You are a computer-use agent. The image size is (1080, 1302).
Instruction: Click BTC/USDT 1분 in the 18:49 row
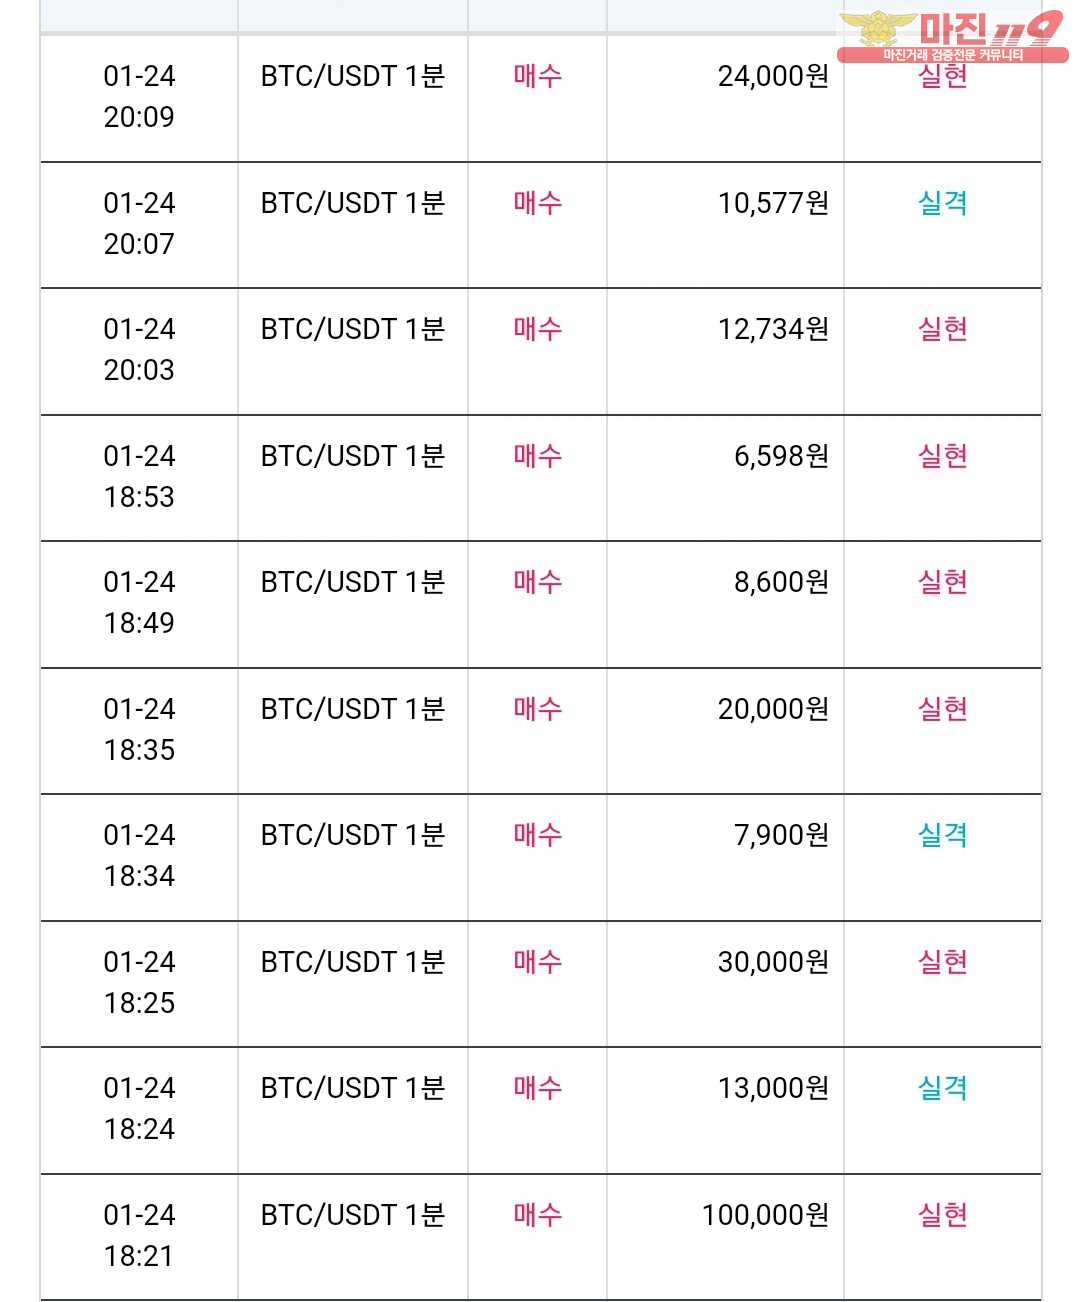pyautogui.click(x=352, y=582)
